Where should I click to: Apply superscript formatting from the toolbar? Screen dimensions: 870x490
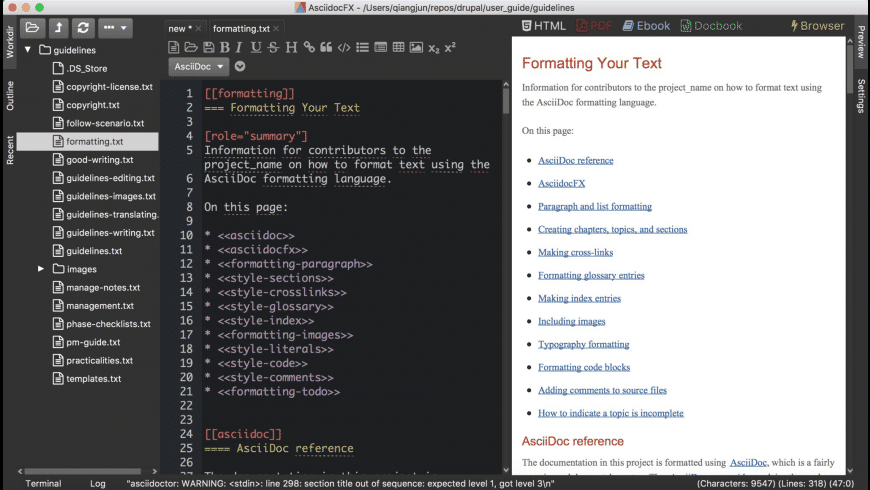point(450,47)
